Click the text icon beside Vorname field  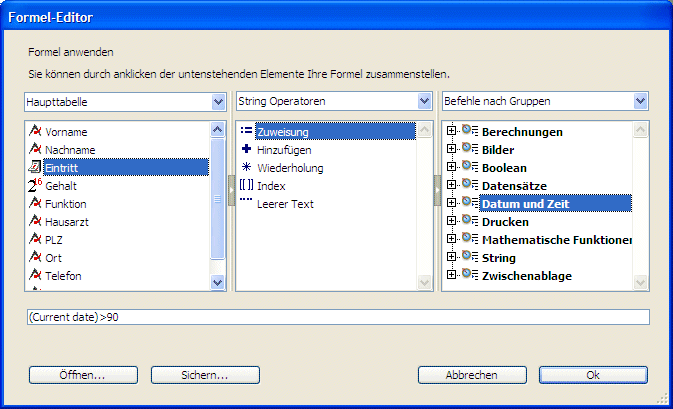pos(35,132)
